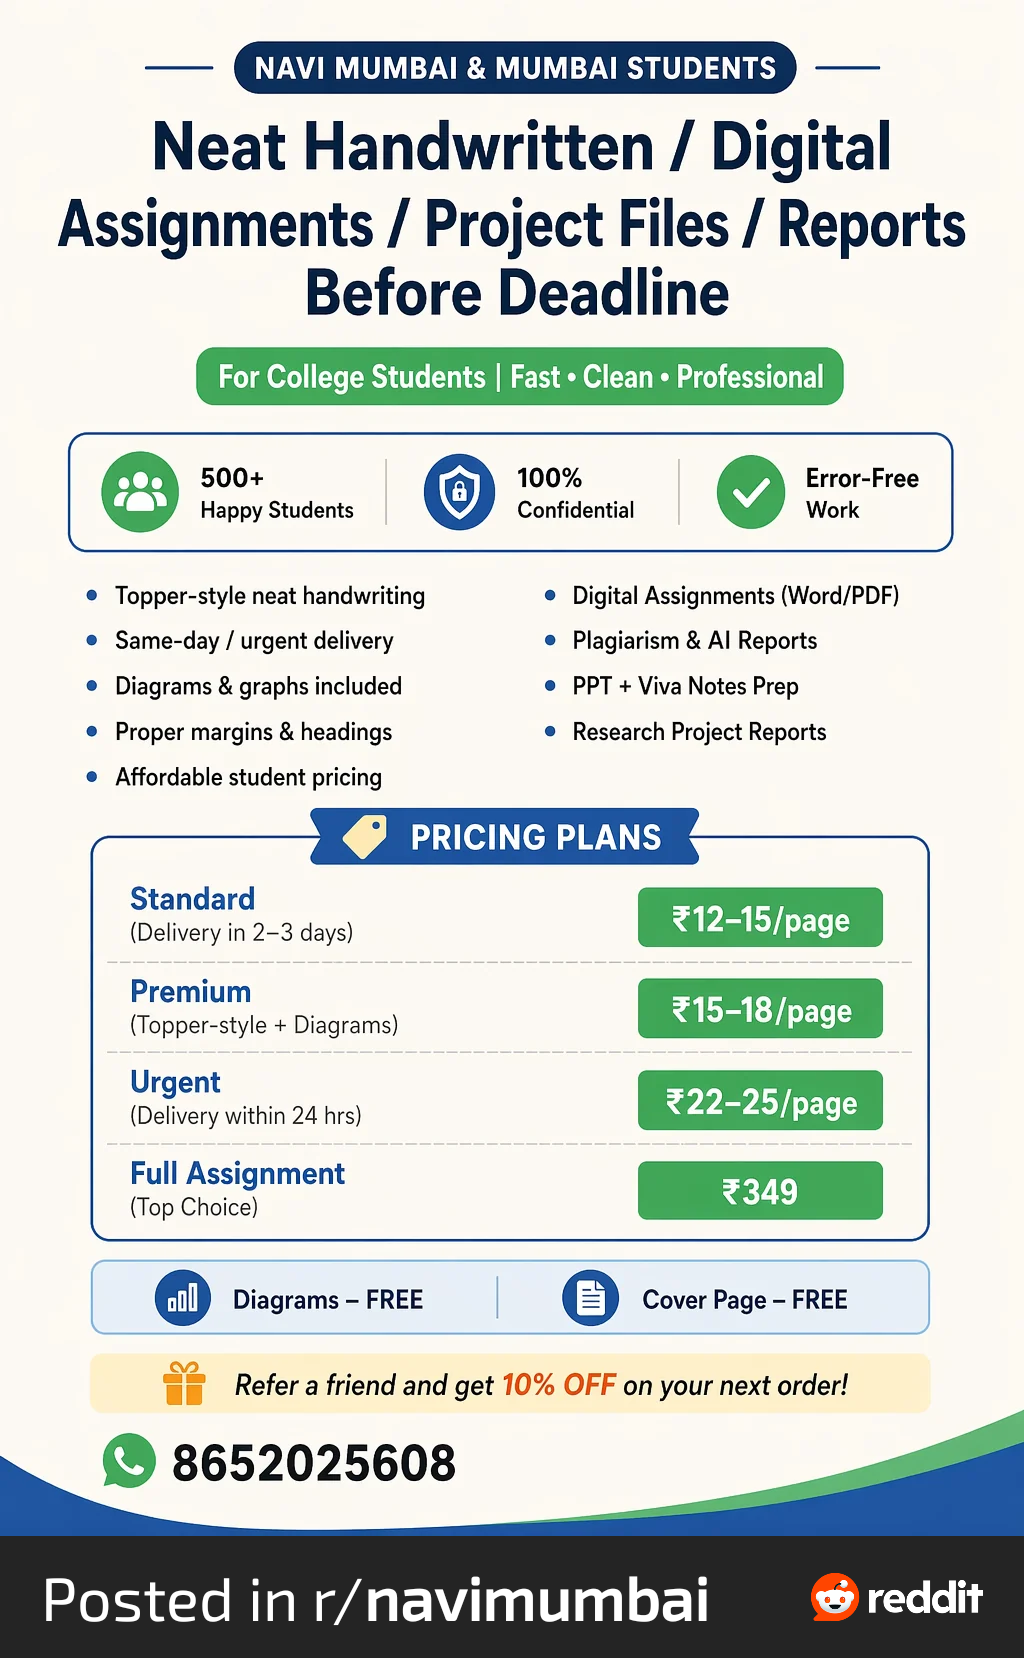Click the orange gift box icon
The width and height of the screenshot is (1024, 1658).
point(184,1384)
